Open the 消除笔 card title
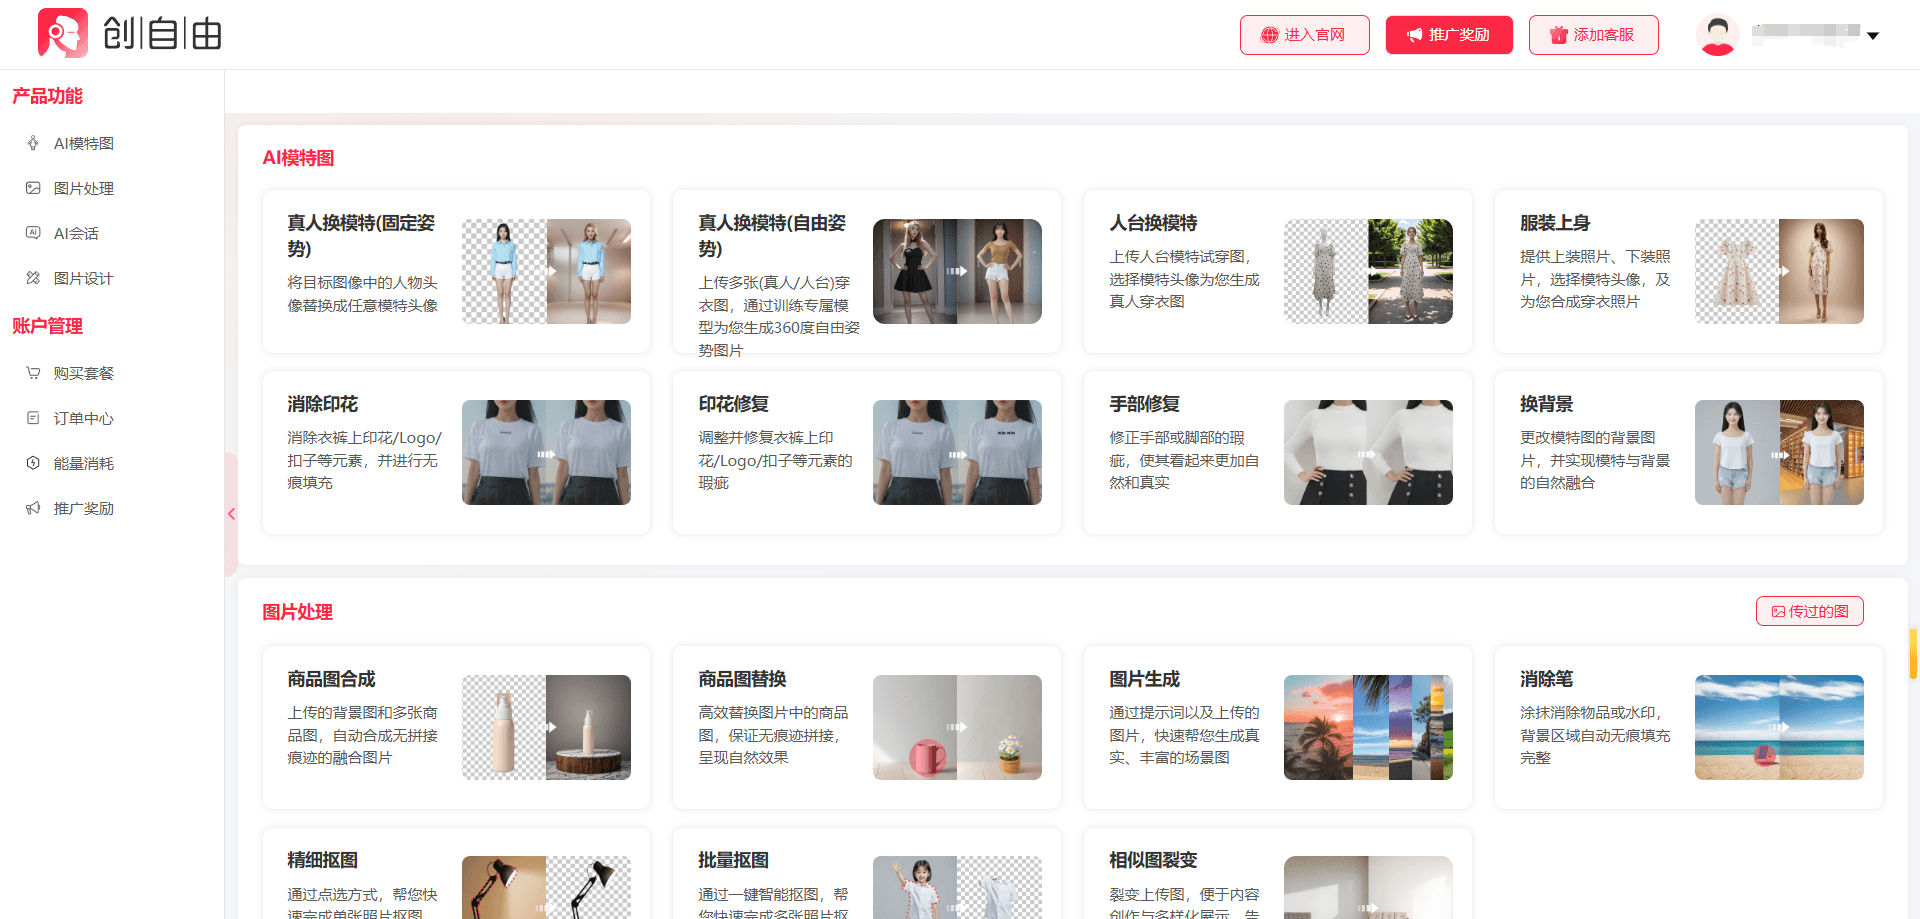 point(1546,679)
